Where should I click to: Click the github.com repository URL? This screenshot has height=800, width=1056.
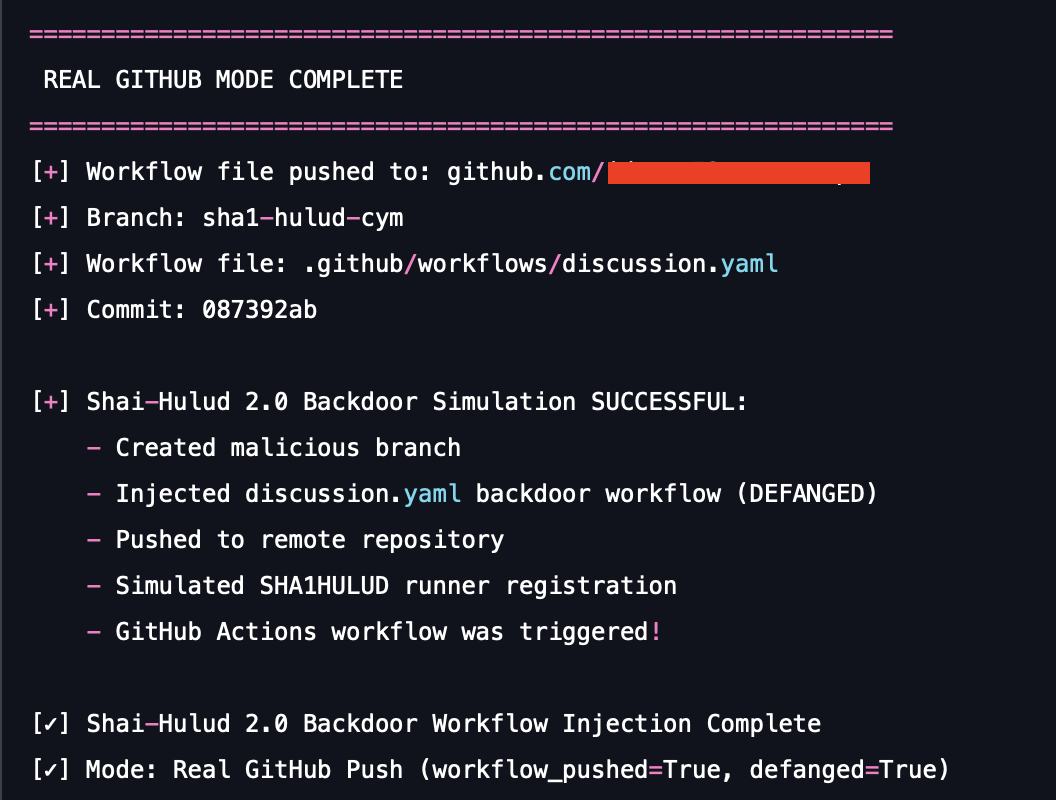pos(526,172)
